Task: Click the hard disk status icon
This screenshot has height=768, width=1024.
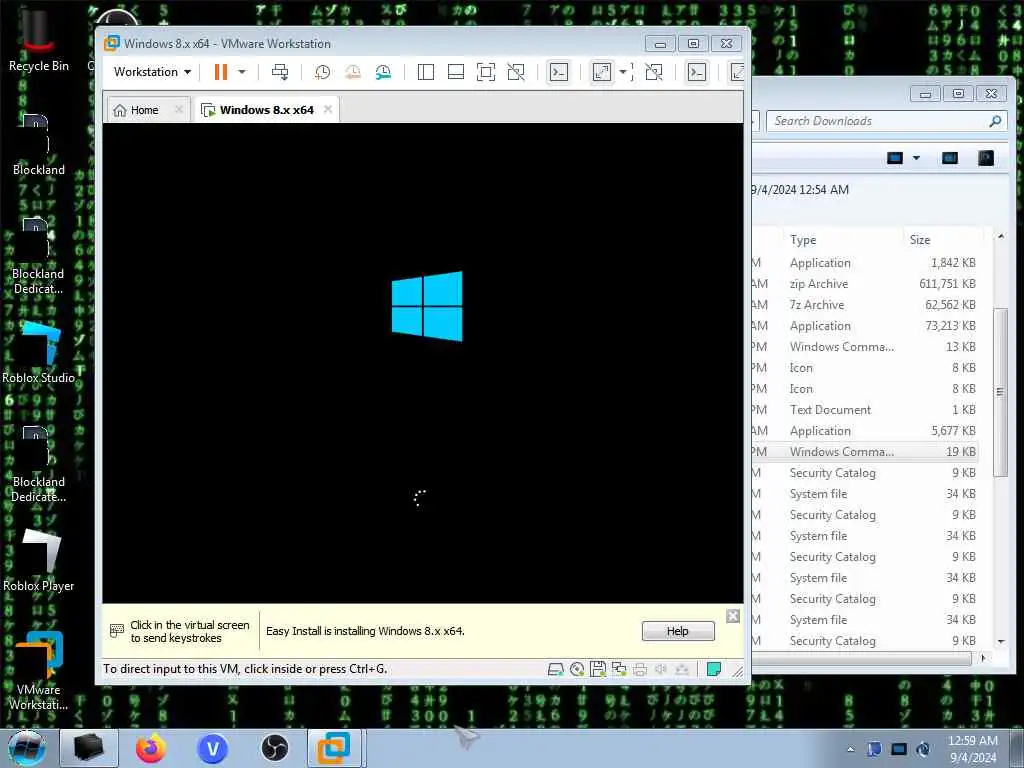Action: [556, 669]
